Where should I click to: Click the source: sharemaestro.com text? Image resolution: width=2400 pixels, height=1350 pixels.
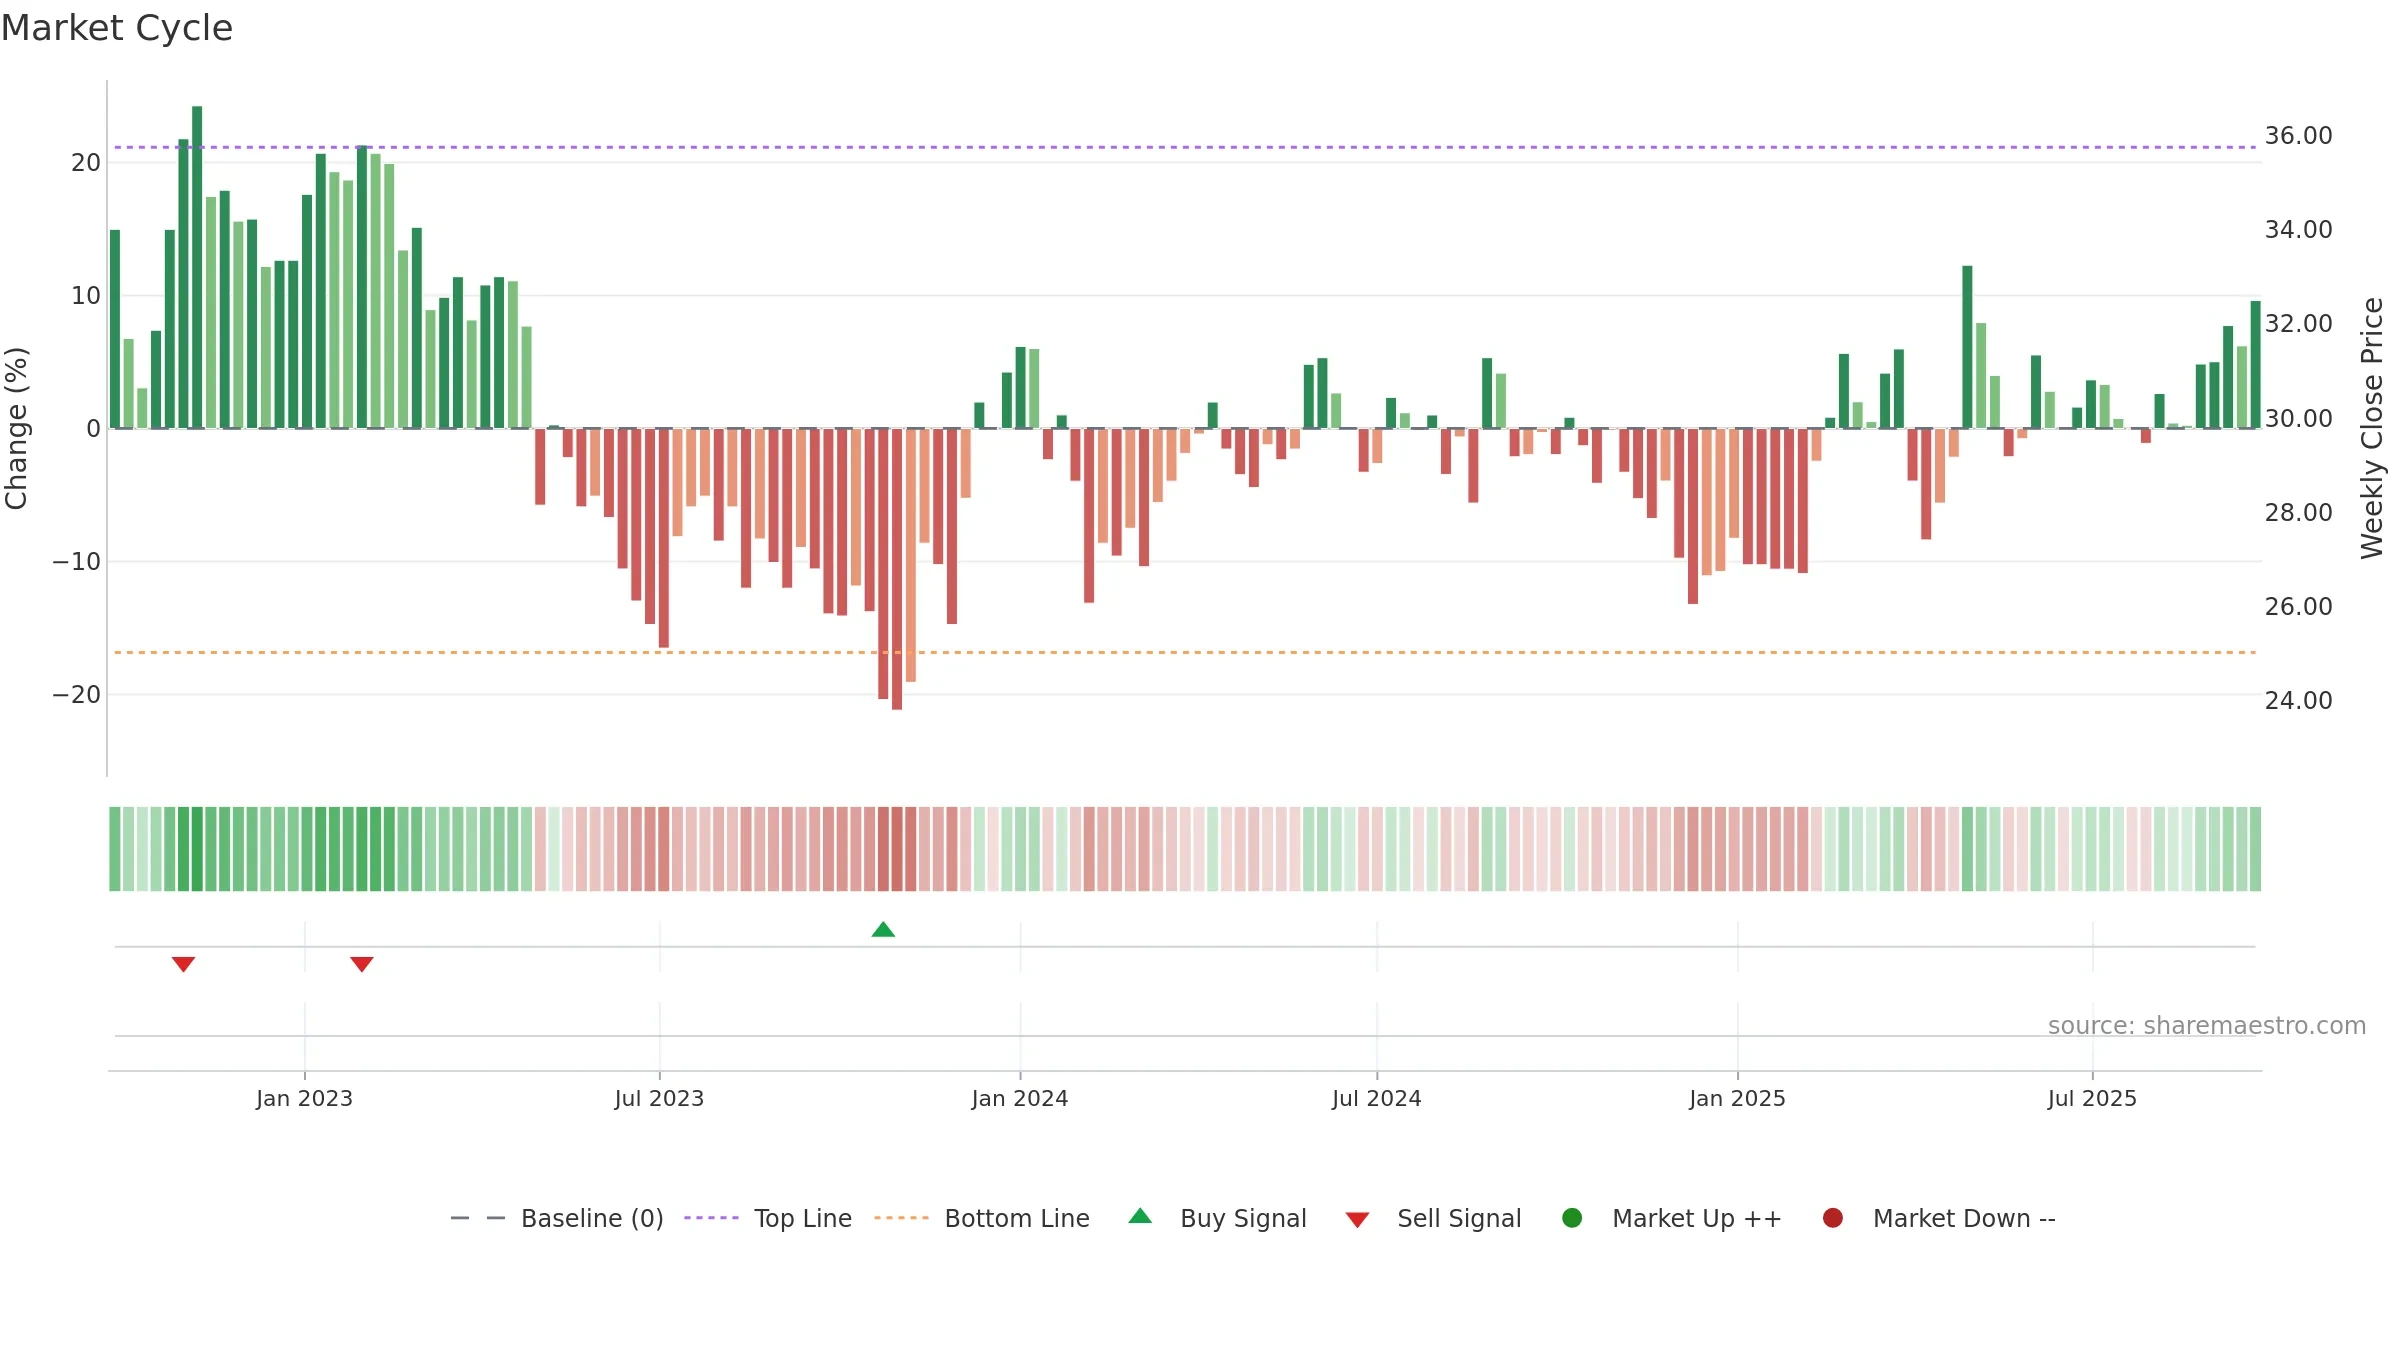[2207, 1026]
